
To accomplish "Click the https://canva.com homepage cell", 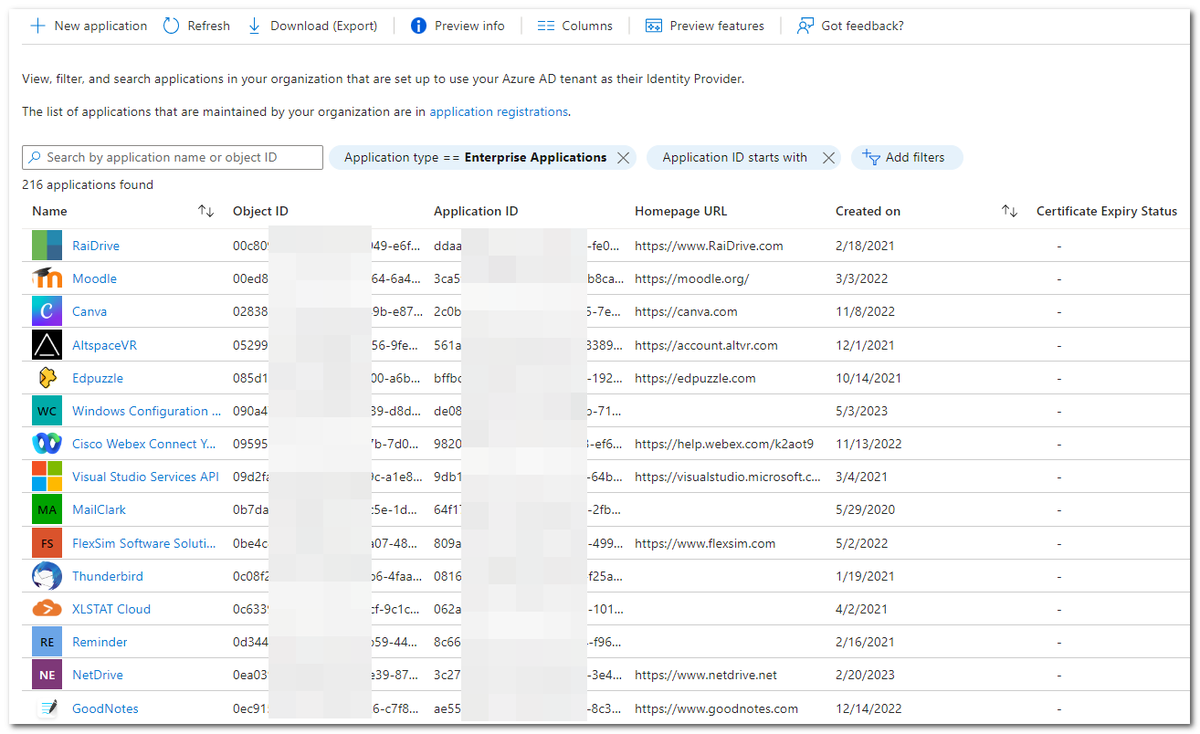I will (x=686, y=312).
